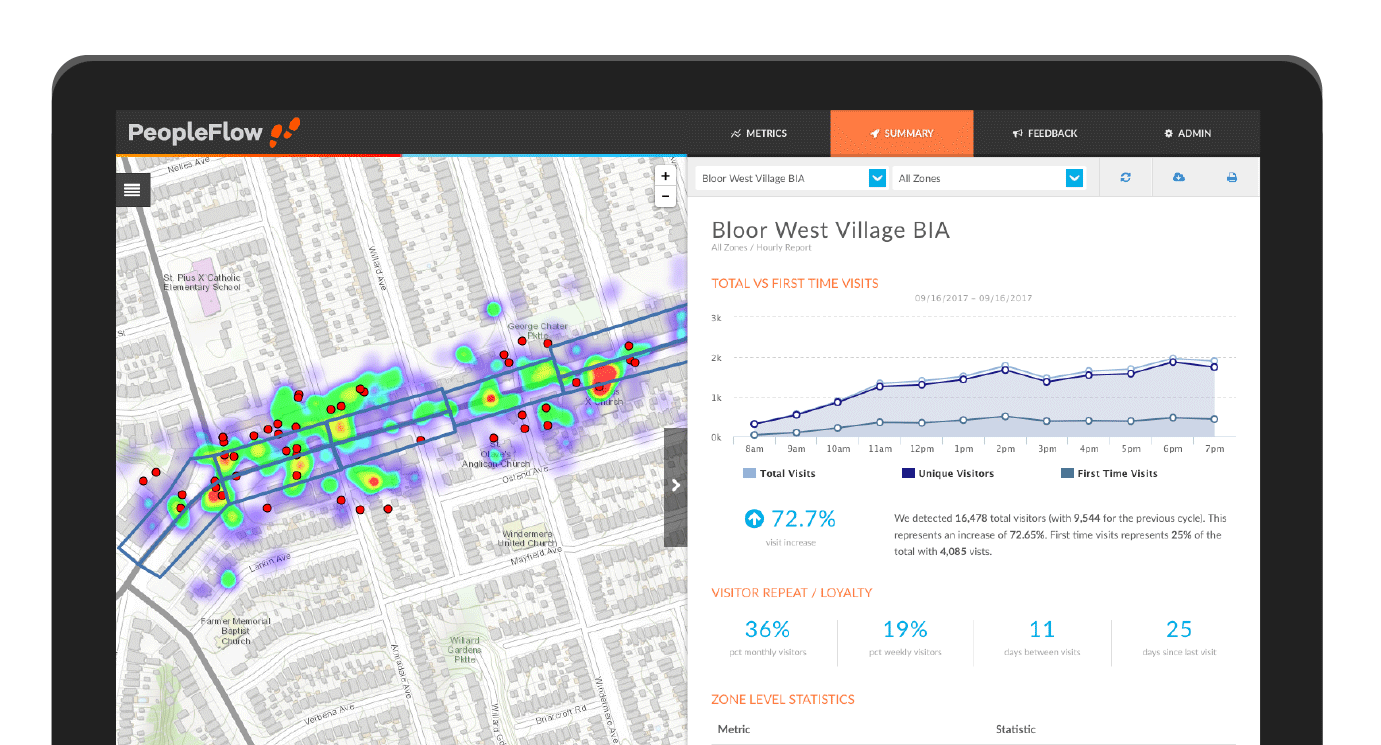Click the All Zones / Hourly Report subtitle

pyautogui.click(x=761, y=247)
